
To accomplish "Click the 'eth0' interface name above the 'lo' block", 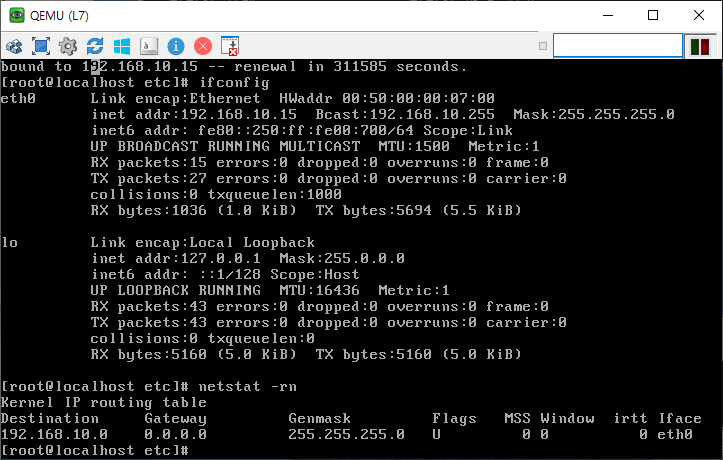I will (x=18, y=99).
